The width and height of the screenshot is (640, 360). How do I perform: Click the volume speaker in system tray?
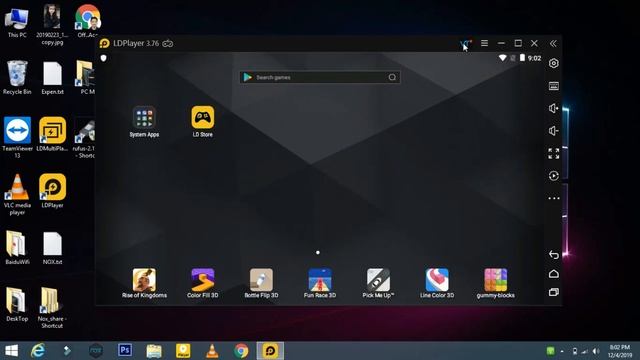tap(596, 351)
